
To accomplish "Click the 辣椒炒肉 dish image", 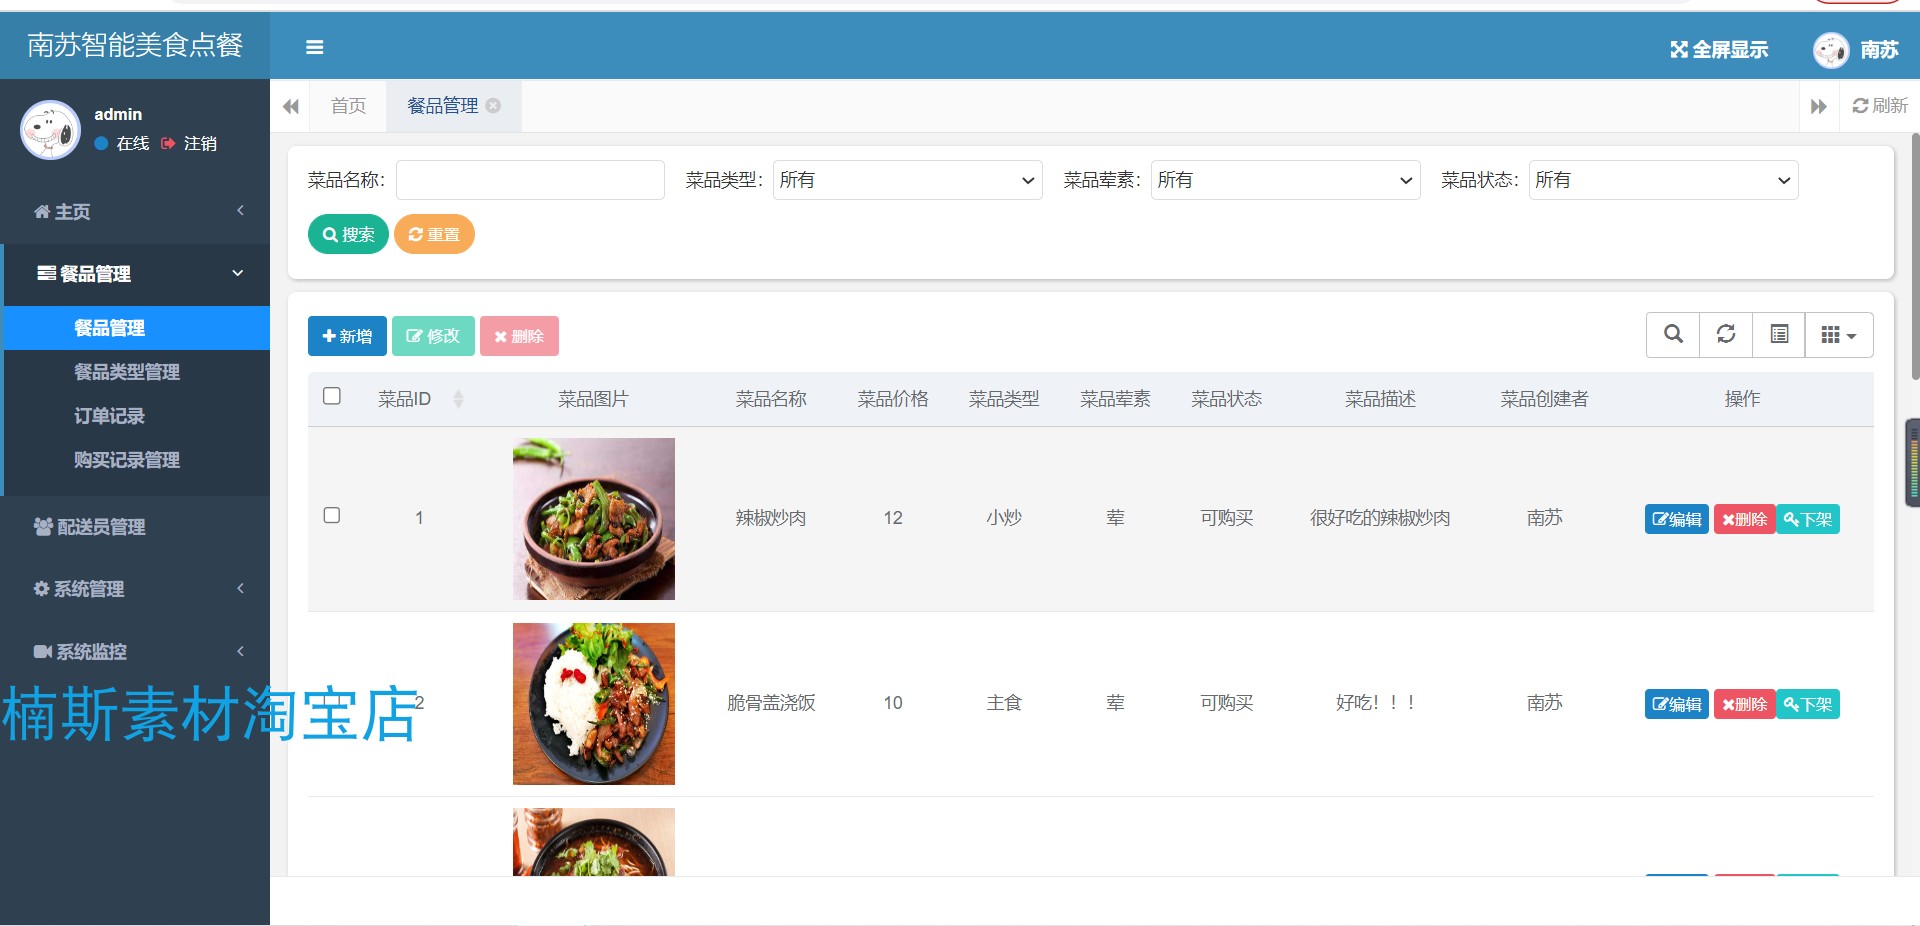I will point(594,519).
